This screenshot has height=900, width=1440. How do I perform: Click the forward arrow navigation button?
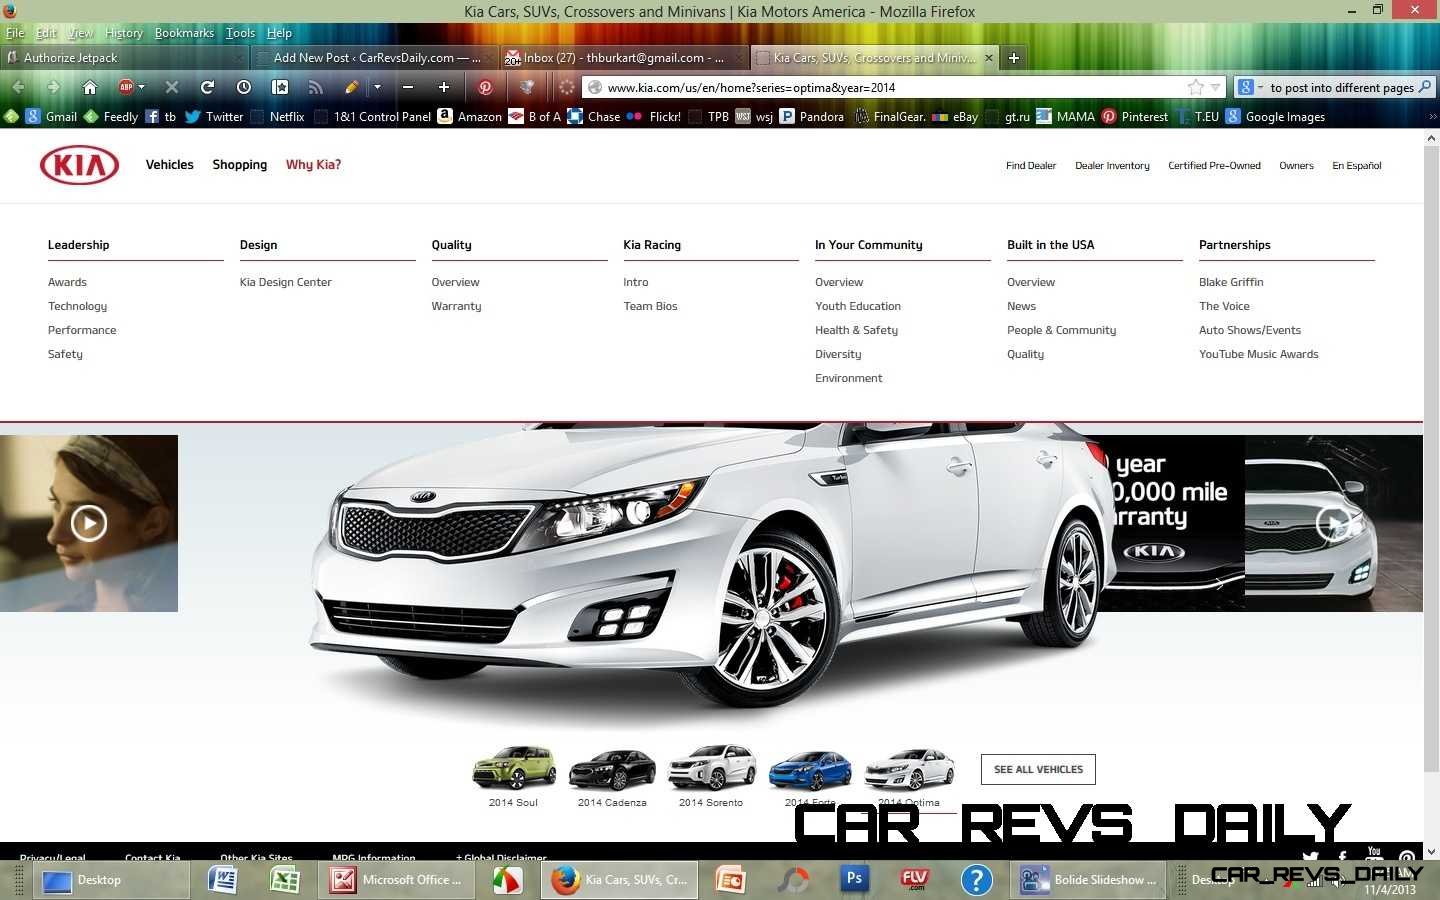tap(54, 87)
